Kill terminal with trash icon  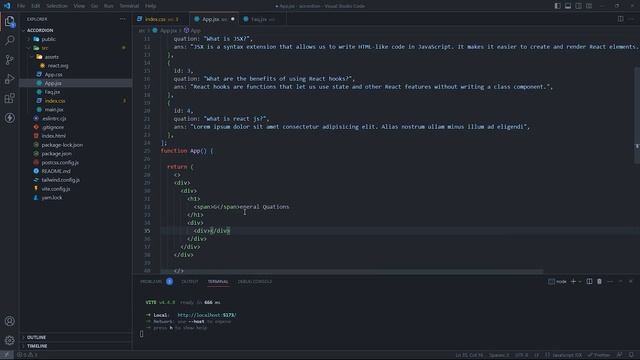click(x=599, y=281)
